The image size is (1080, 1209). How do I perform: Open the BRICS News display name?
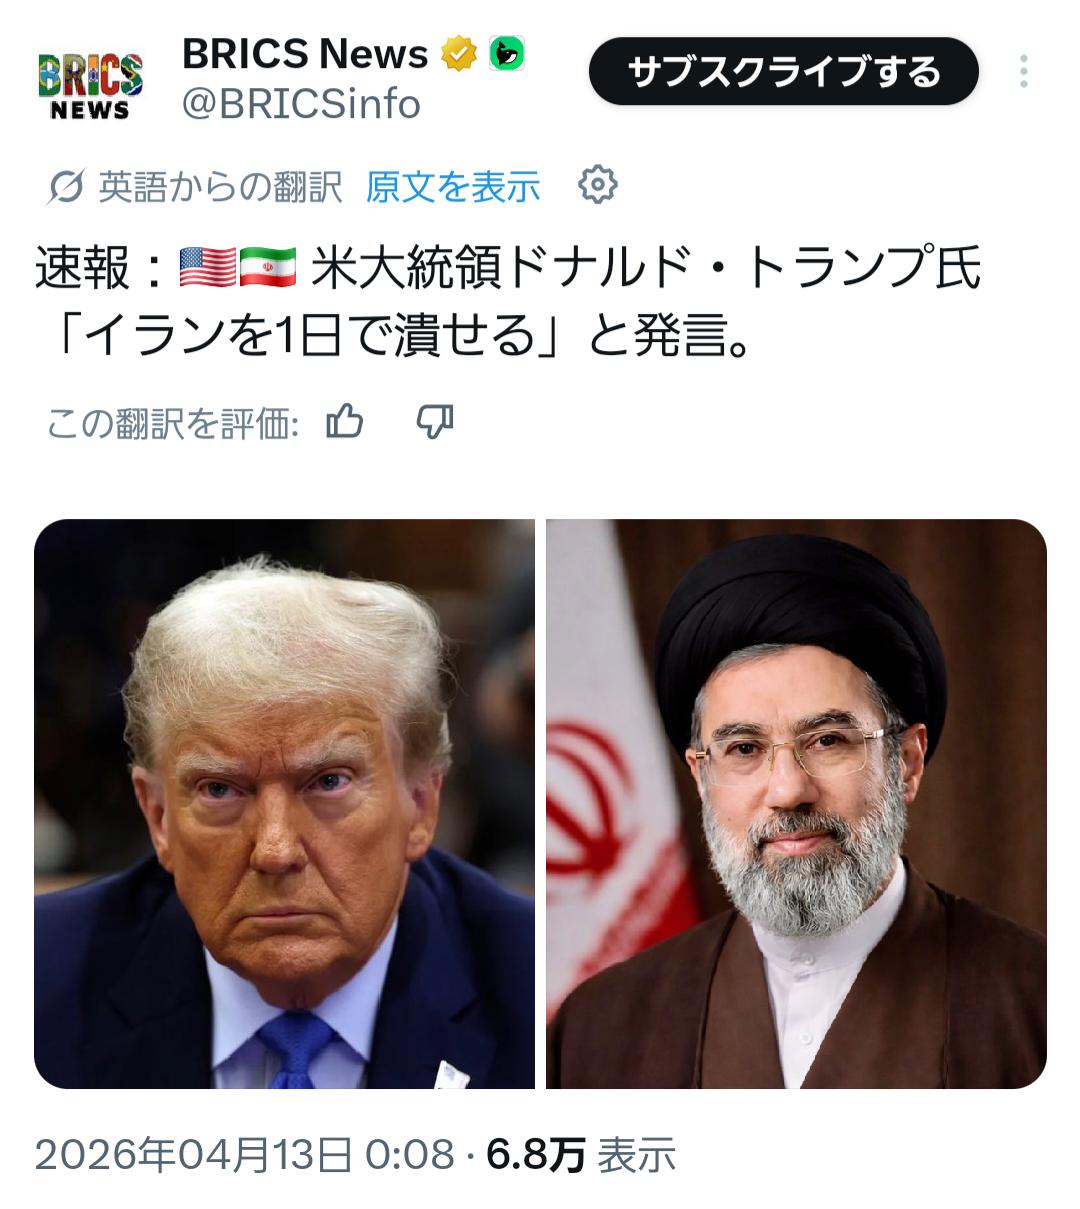click(x=305, y=54)
